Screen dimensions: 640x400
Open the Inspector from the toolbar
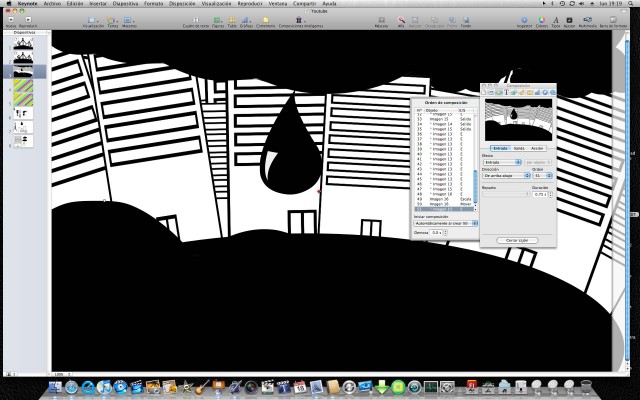point(524,20)
